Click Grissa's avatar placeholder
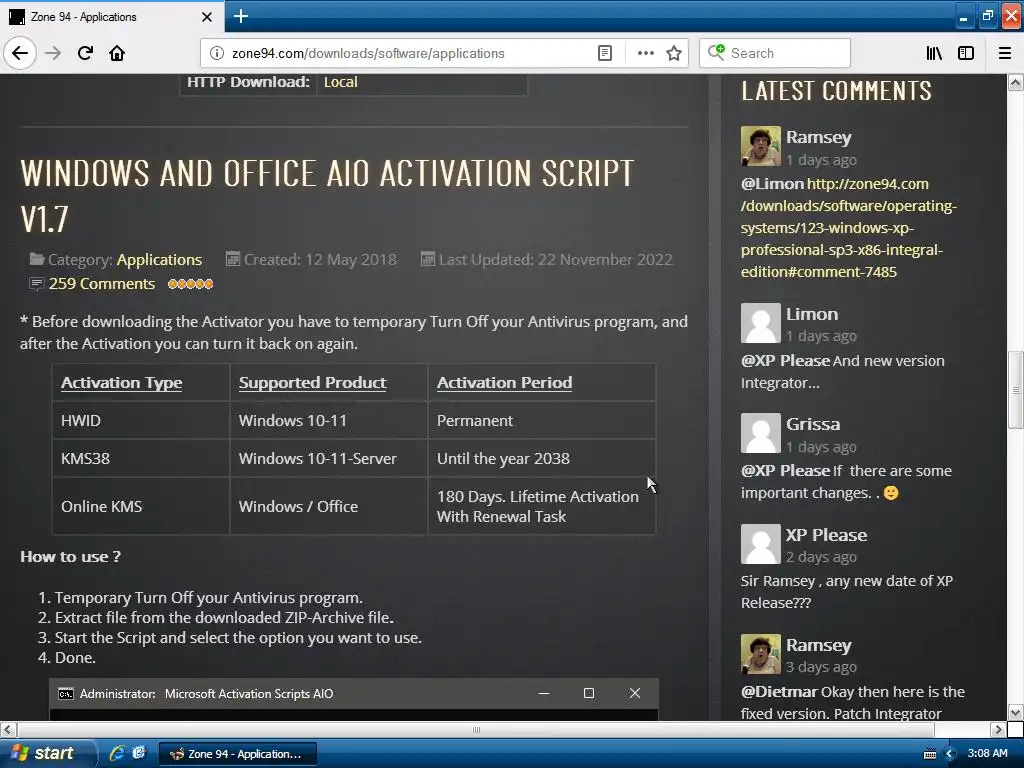 (760, 433)
